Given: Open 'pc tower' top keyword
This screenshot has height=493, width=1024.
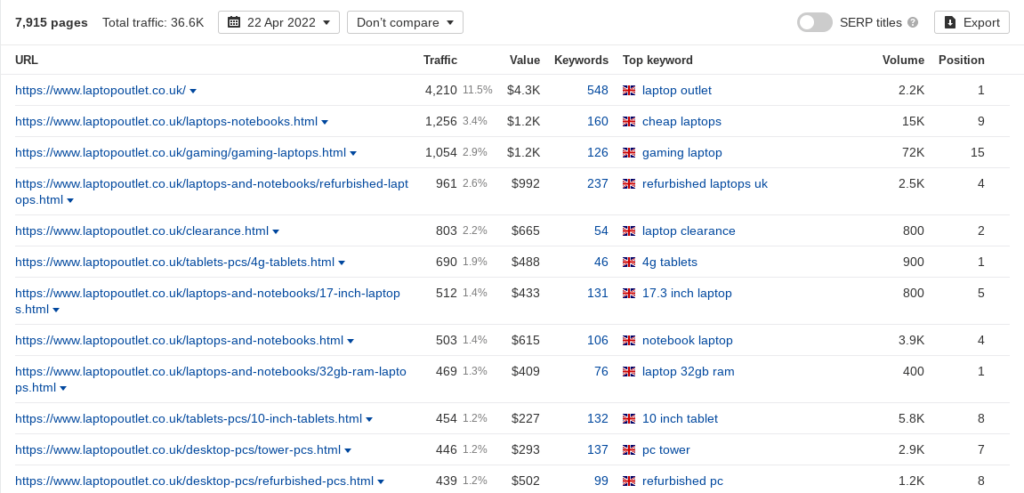Looking at the screenshot, I should tap(666, 451).
